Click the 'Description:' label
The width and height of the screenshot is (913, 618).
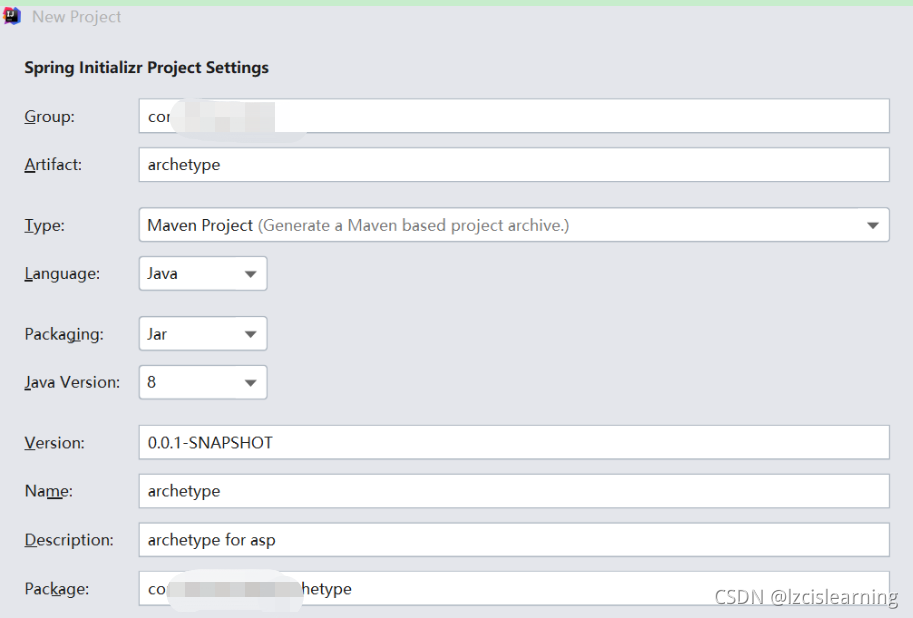click(69, 540)
